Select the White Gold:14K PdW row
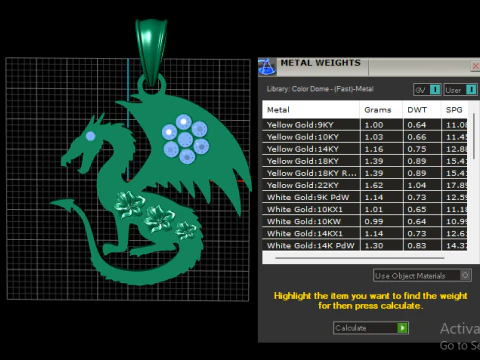Viewport: 480px width, 360px height. [x=365, y=245]
